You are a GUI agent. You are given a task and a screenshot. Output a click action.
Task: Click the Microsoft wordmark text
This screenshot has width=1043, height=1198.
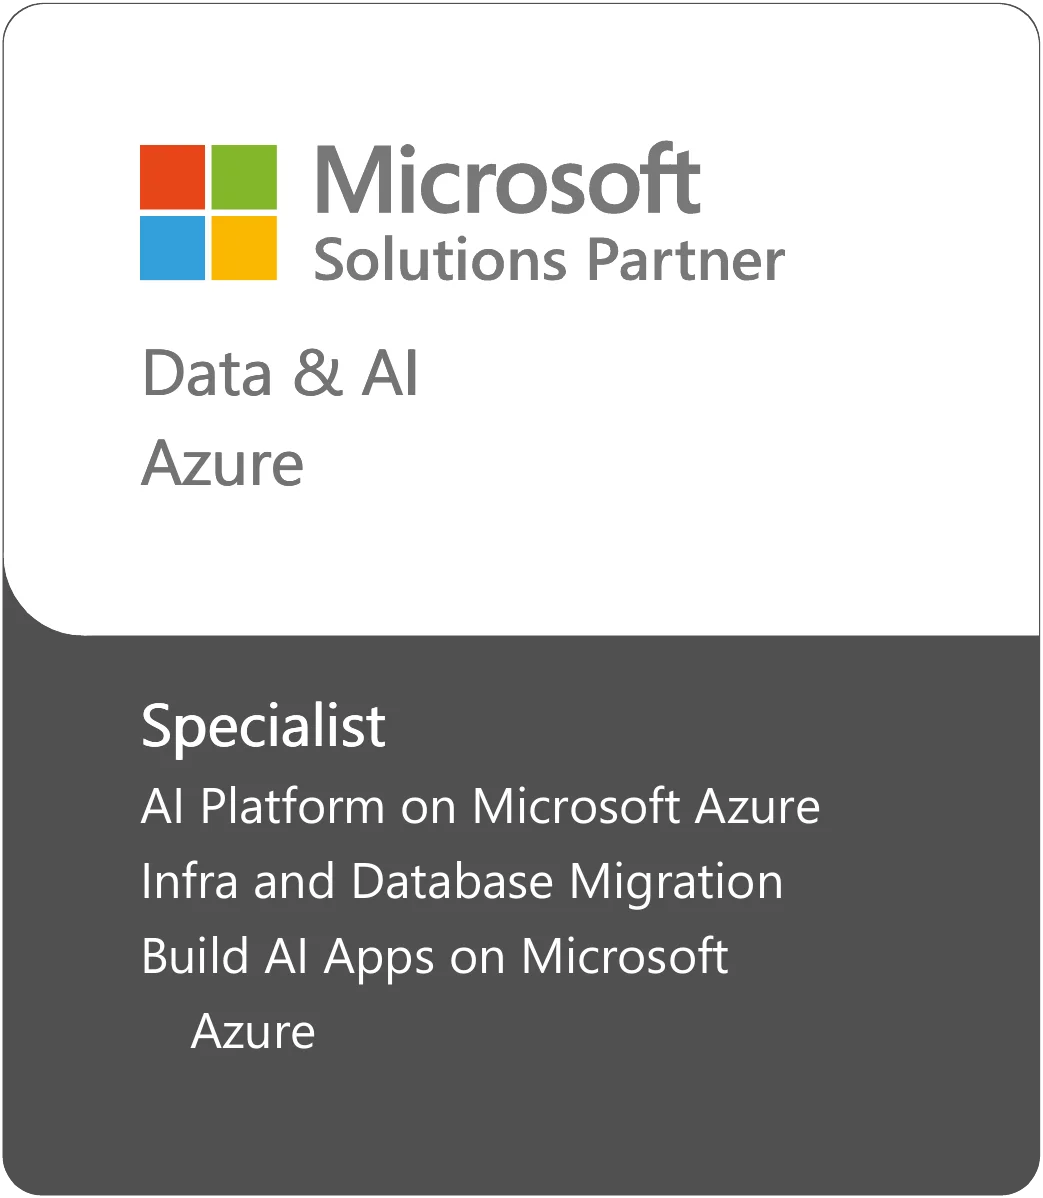click(x=507, y=180)
